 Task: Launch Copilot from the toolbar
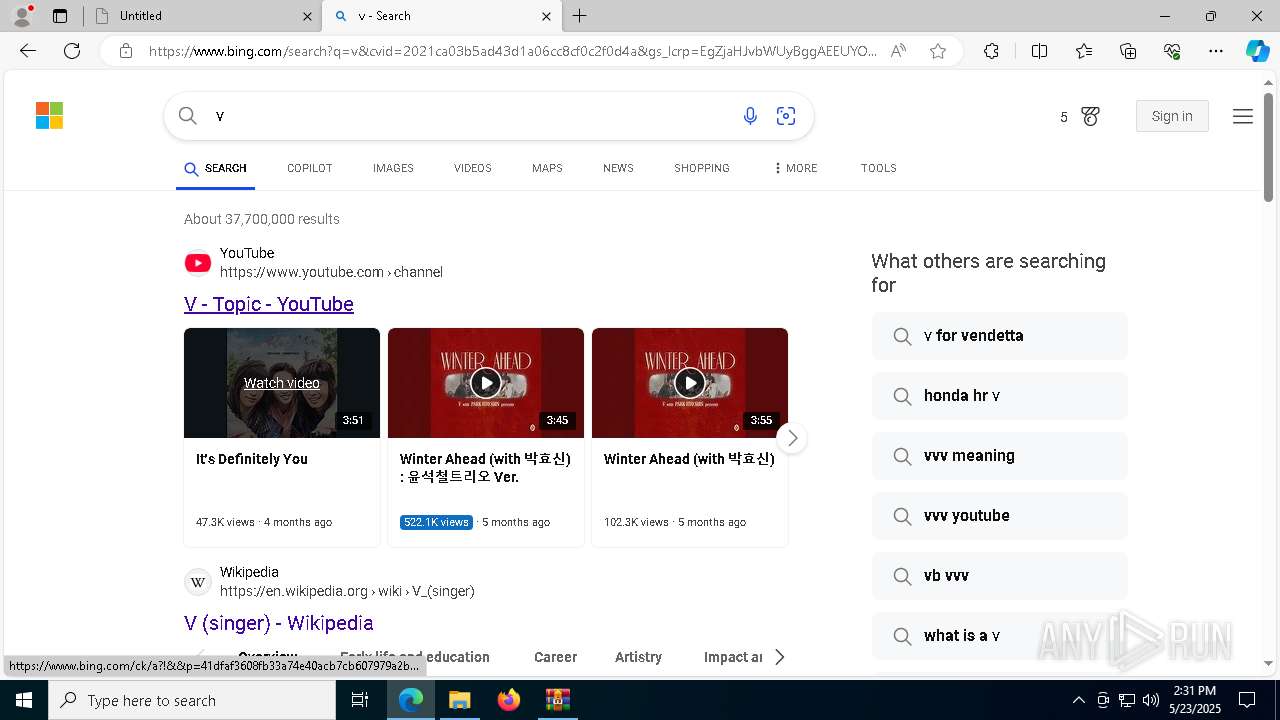click(1257, 51)
